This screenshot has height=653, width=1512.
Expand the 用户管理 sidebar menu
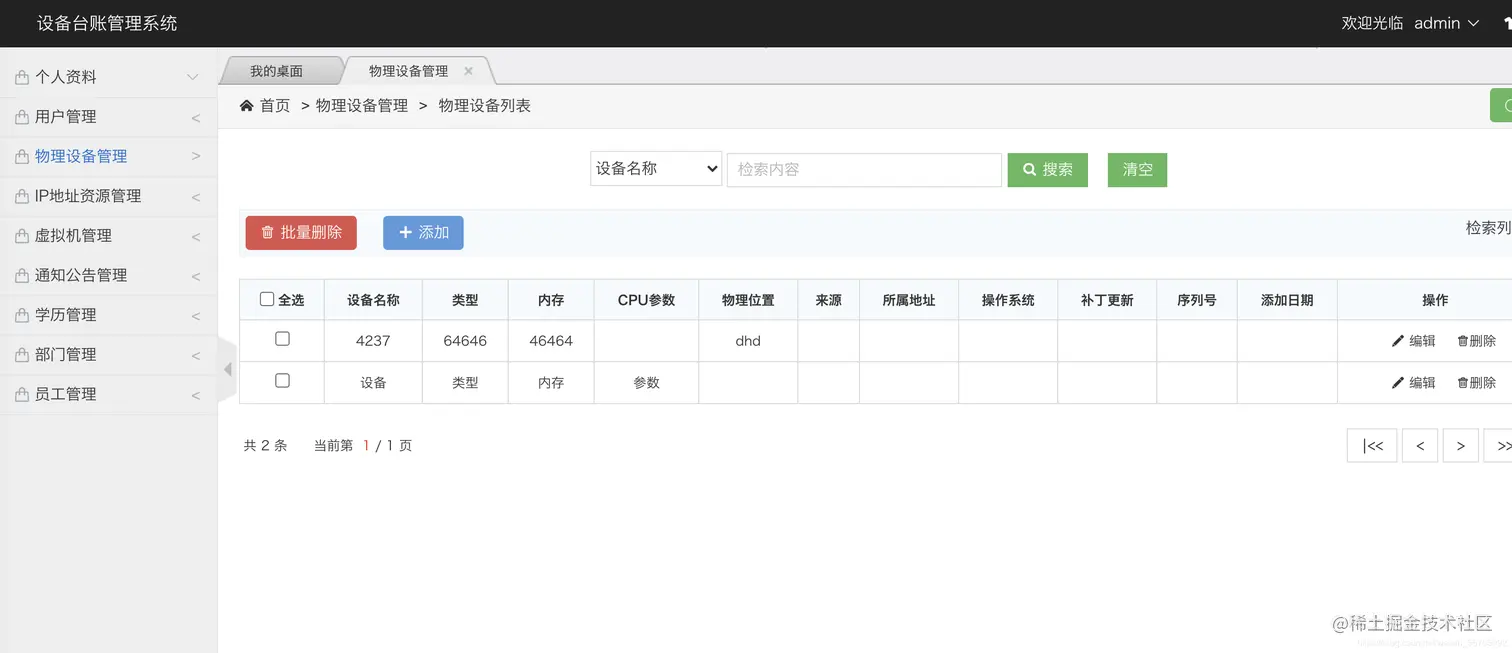coord(108,116)
